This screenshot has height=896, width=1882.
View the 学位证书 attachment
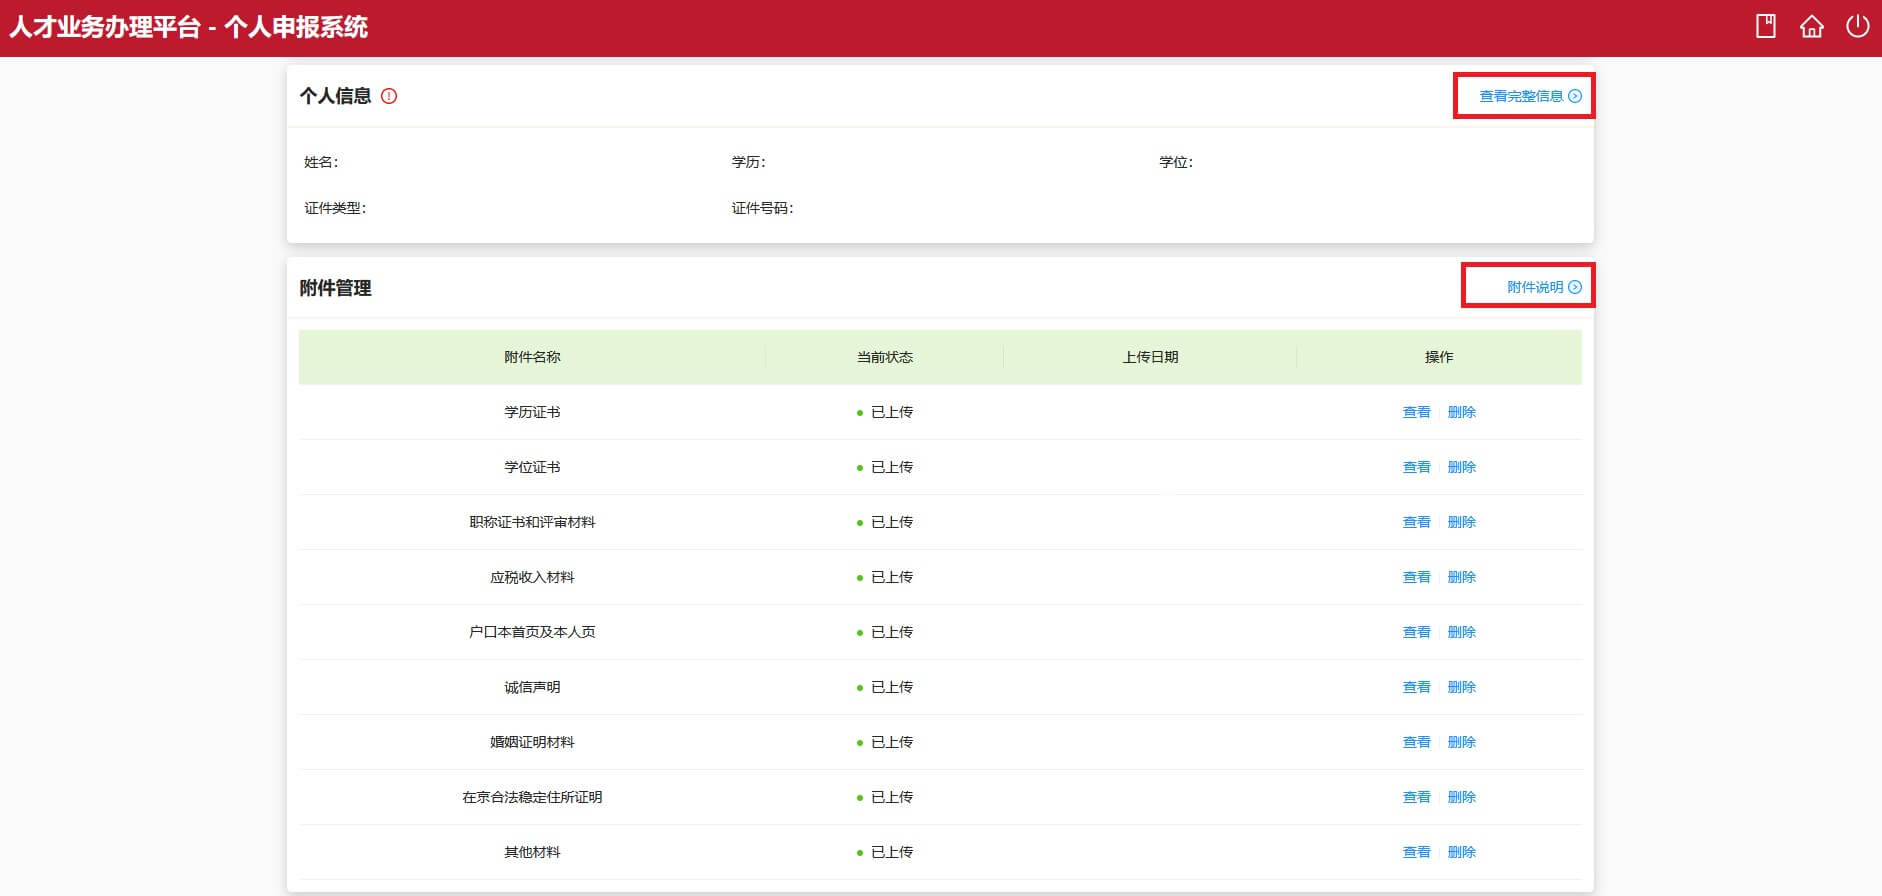click(1416, 467)
